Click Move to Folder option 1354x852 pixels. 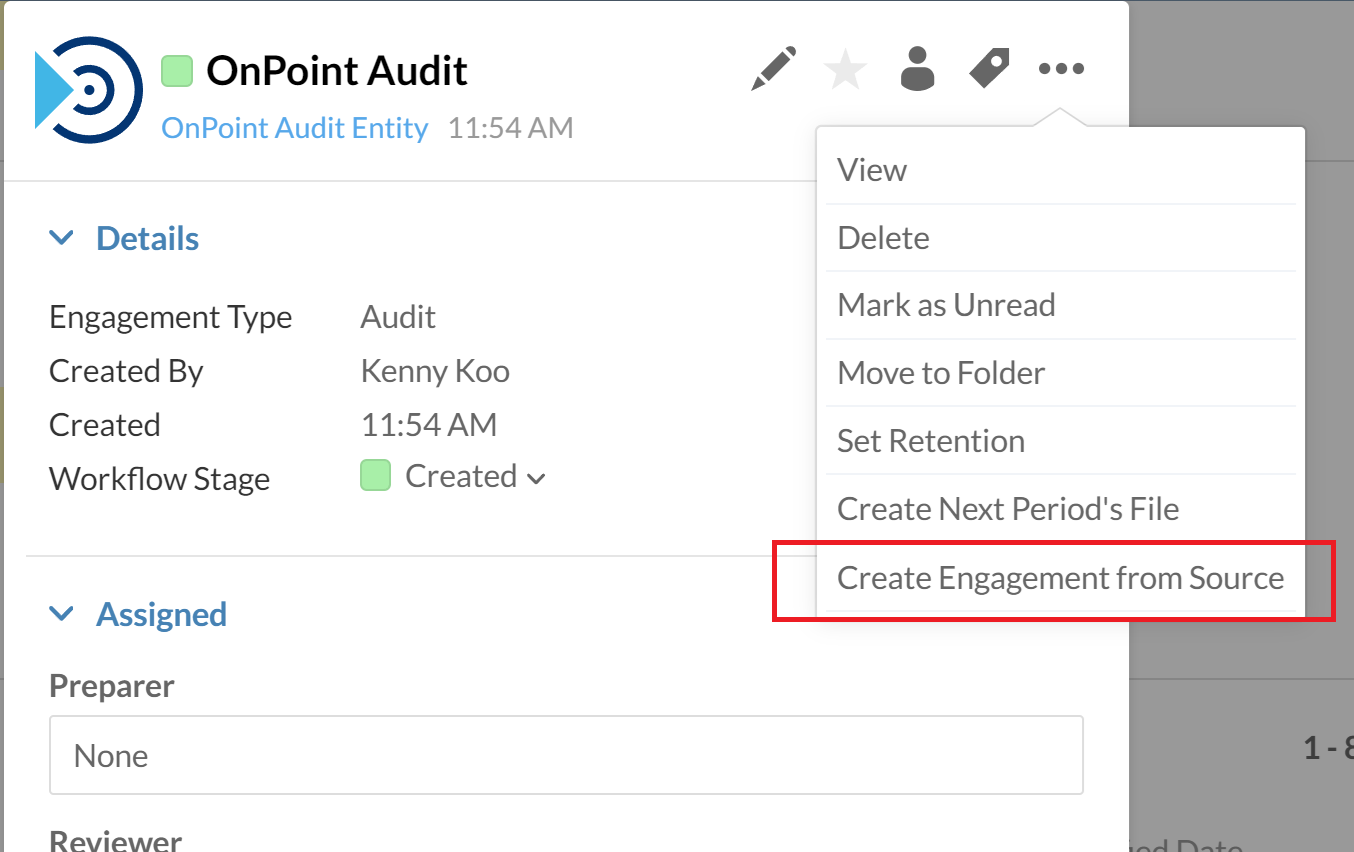(x=941, y=372)
